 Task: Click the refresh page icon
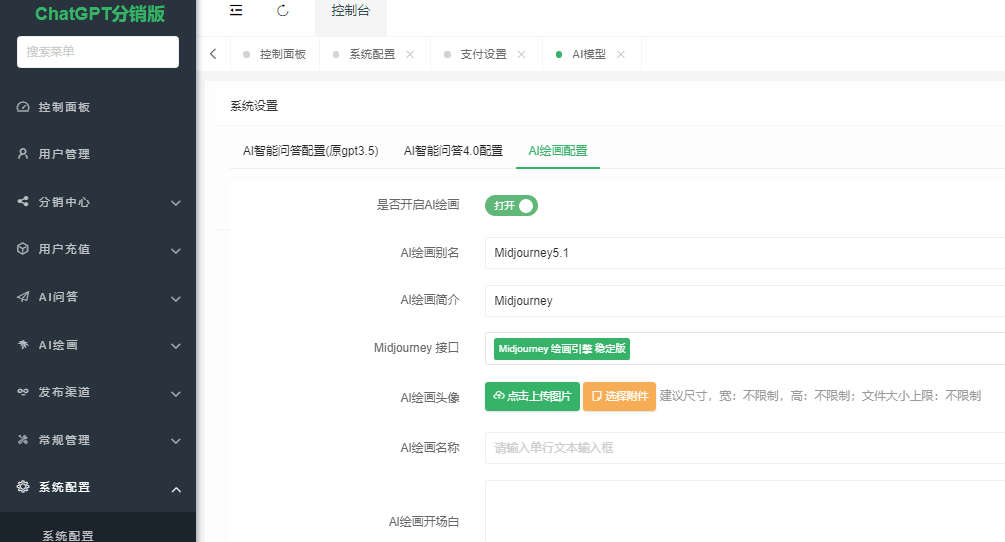[x=283, y=10]
